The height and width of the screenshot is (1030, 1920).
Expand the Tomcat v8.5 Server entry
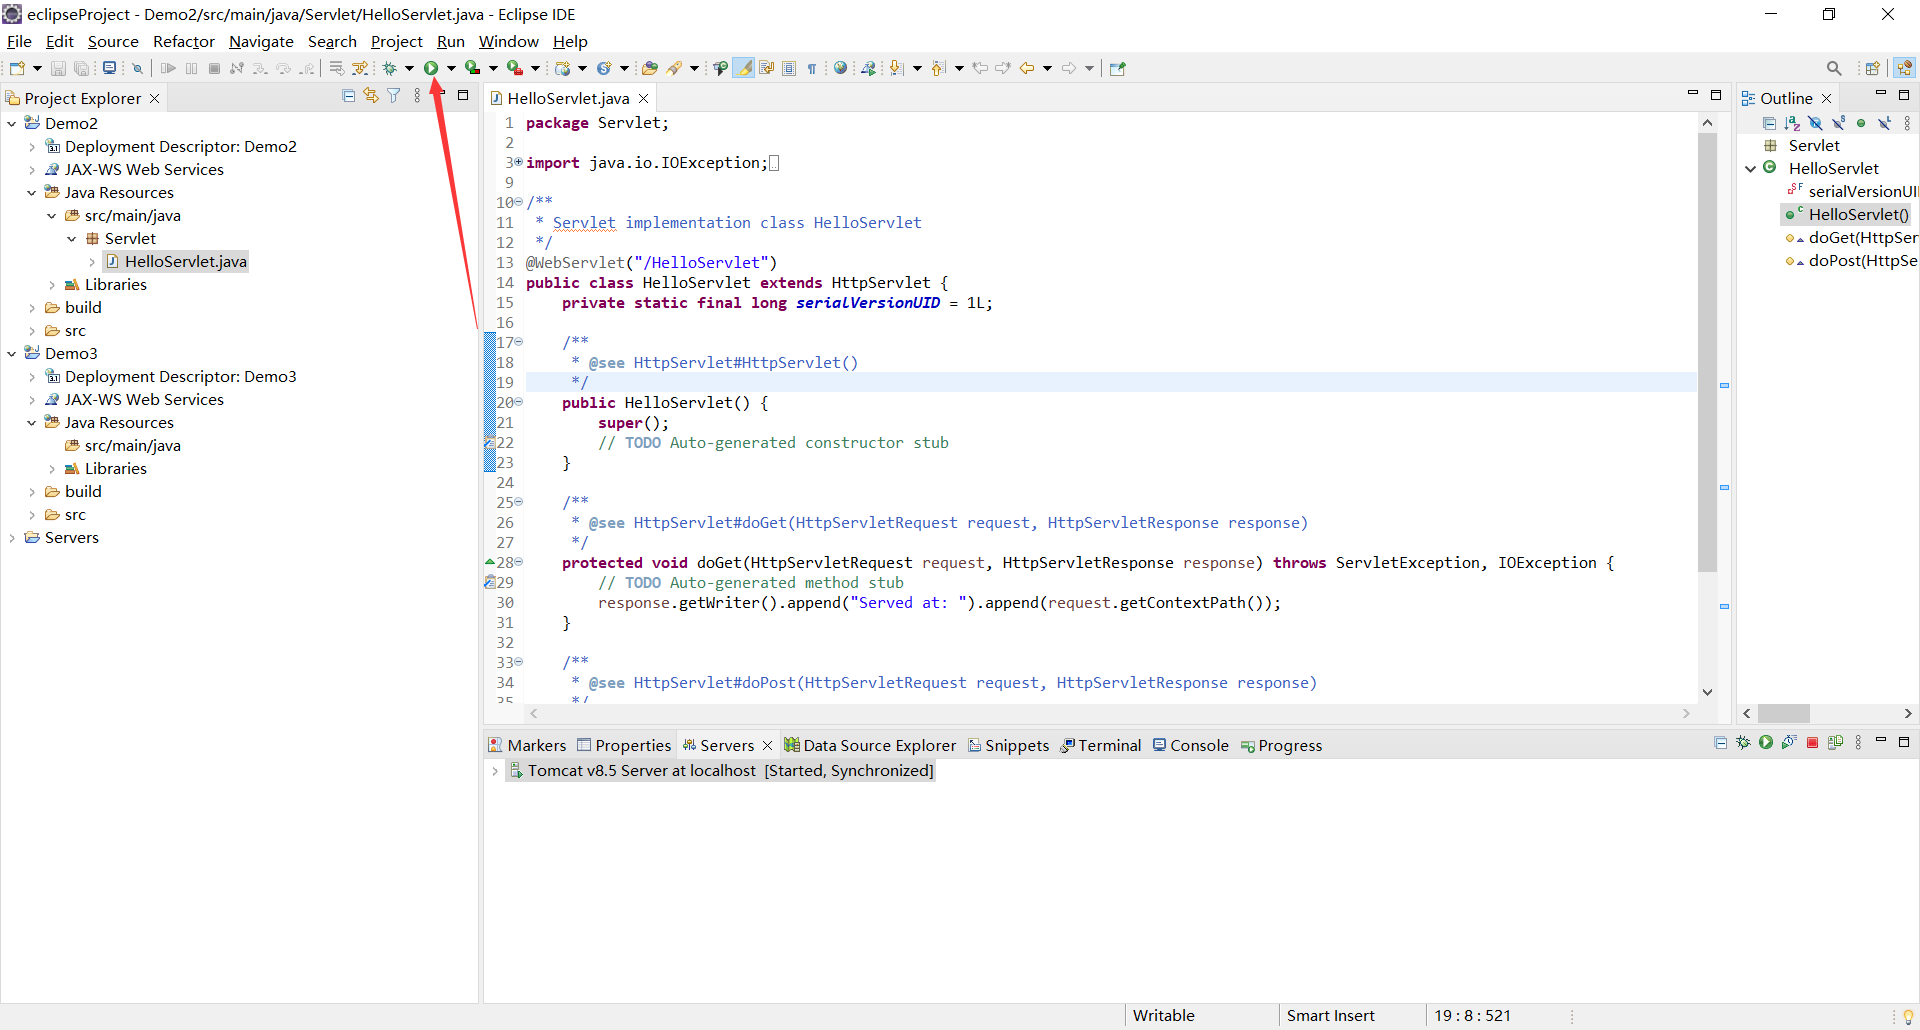tap(495, 770)
